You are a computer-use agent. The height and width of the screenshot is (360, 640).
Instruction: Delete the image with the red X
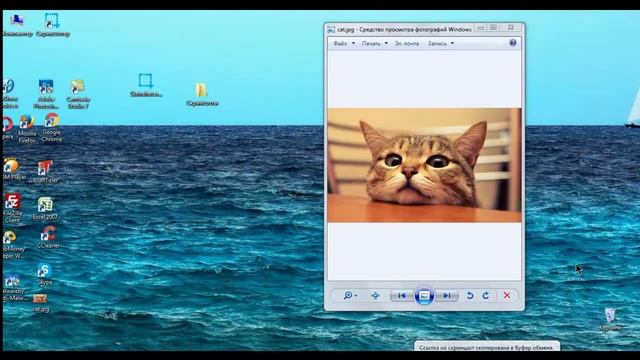[507, 295]
